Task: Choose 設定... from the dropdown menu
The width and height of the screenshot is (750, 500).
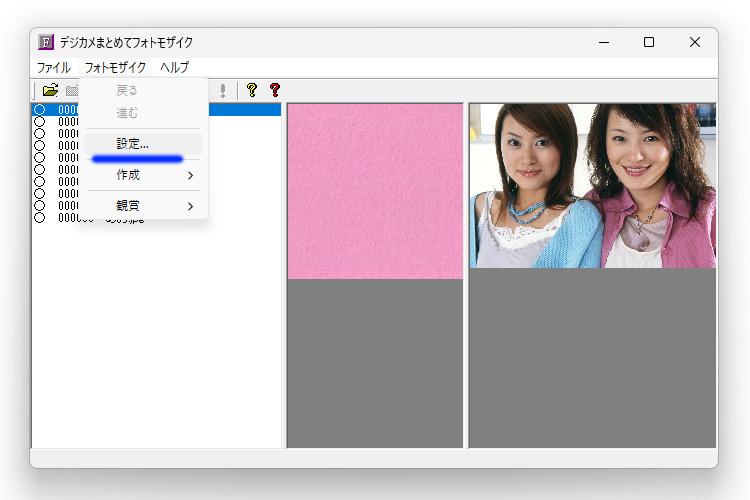Action: 133,144
